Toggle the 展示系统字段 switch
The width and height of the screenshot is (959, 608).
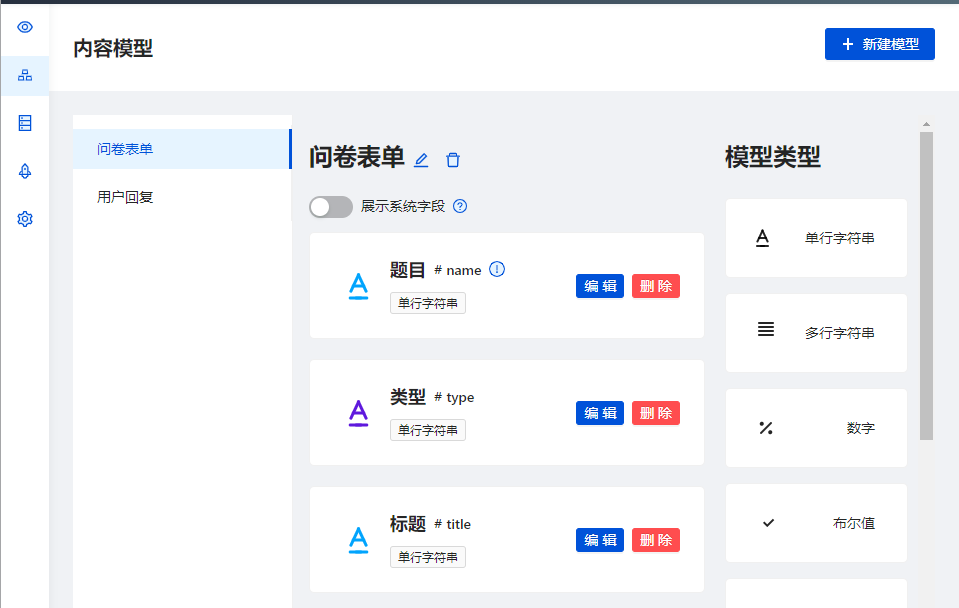tap(331, 207)
